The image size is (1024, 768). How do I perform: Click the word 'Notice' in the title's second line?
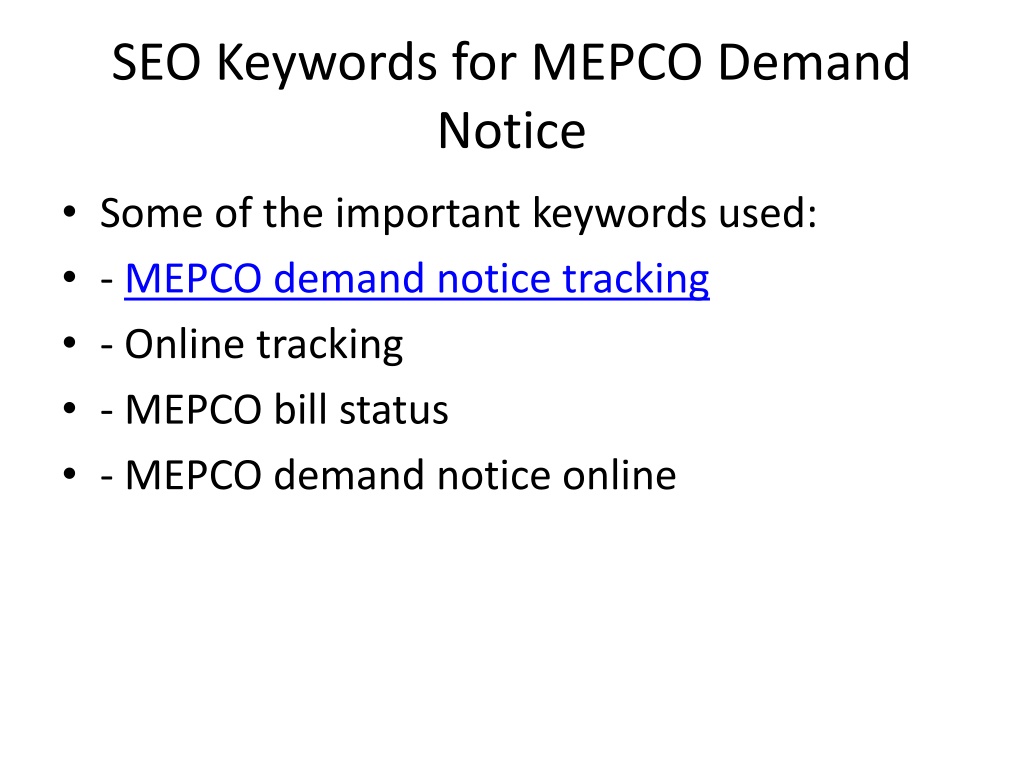click(x=511, y=131)
